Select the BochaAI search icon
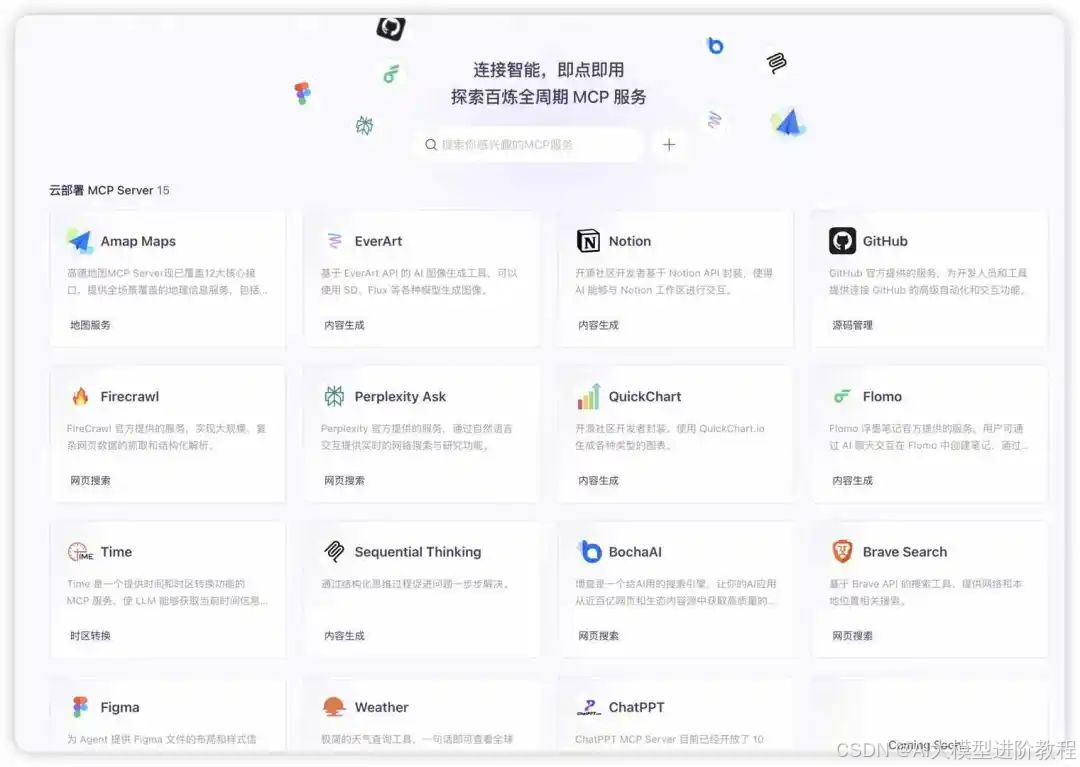 (x=590, y=551)
